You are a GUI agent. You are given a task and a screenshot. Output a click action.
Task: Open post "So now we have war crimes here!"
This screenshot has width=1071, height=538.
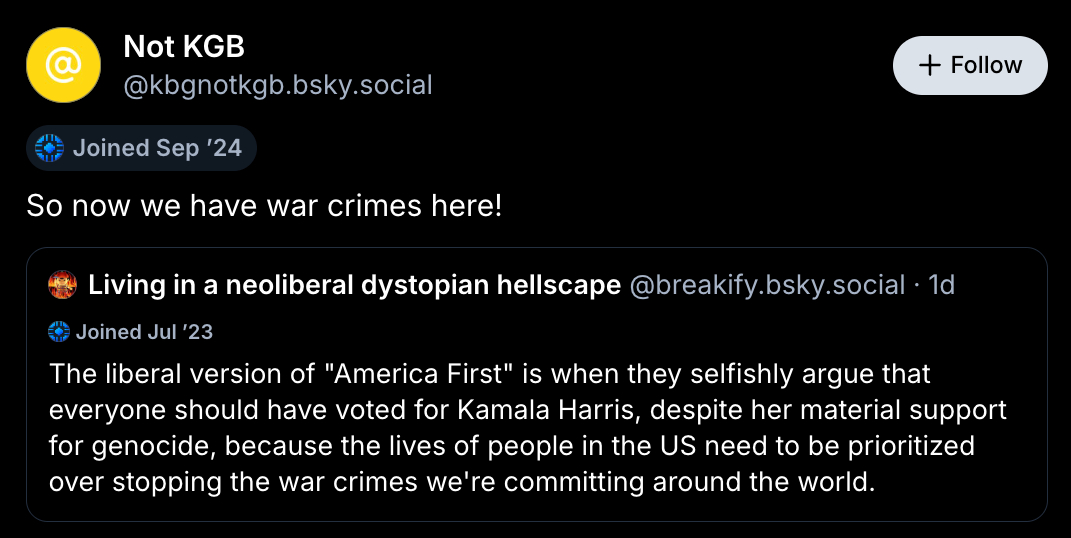coord(264,207)
